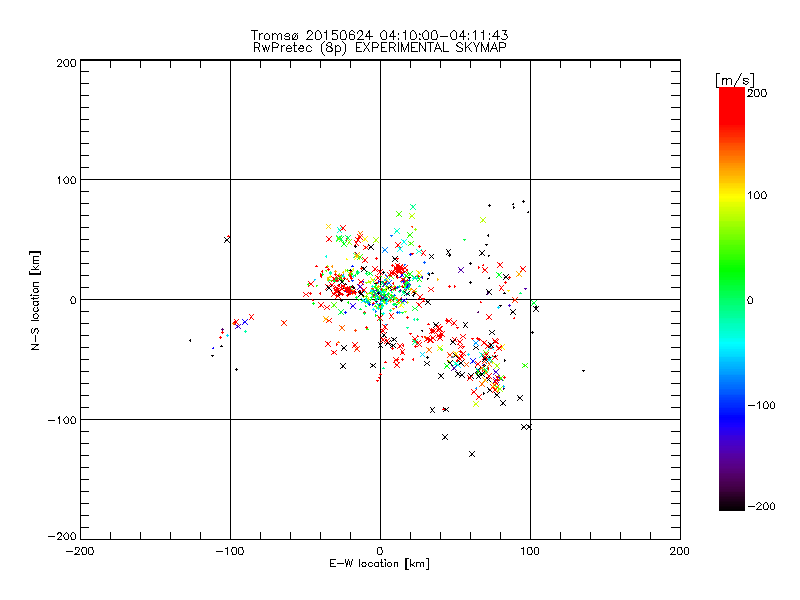This screenshot has width=800, height=600.
Task: Click the colorbar tick label '200'
Action: tap(757, 93)
